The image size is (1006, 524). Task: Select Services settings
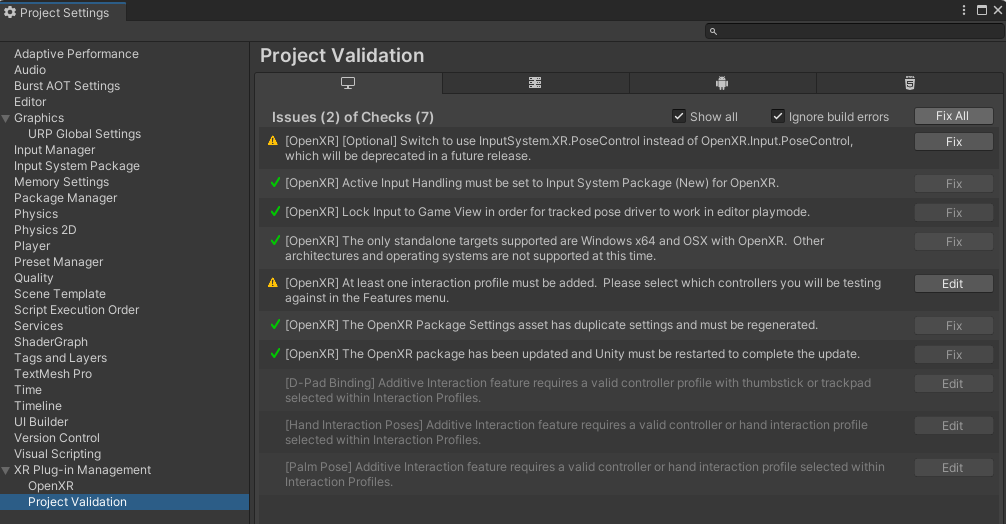click(38, 326)
